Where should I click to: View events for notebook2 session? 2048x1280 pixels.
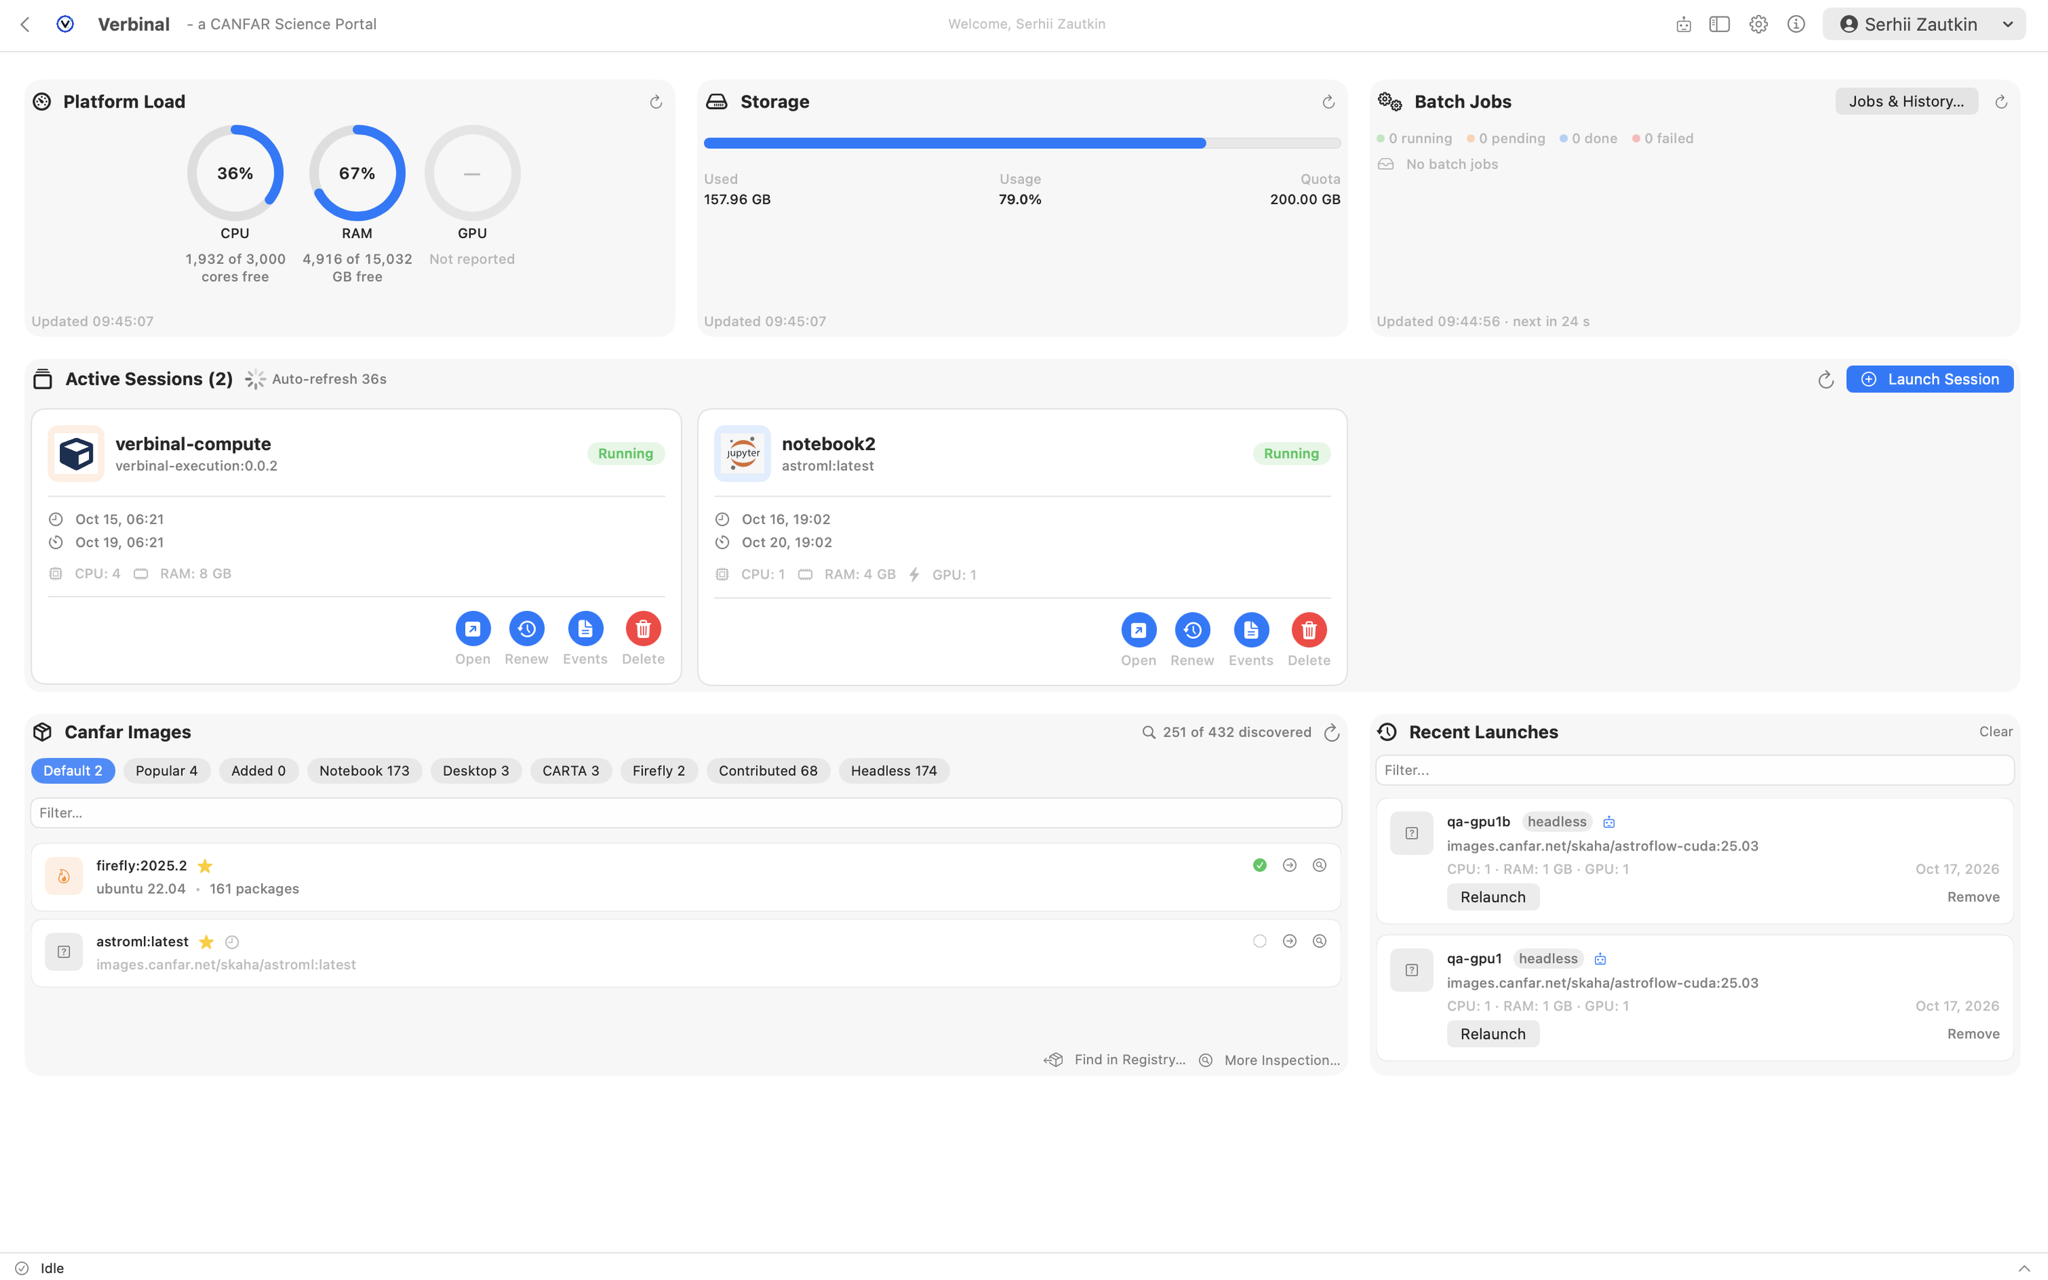tap(1250, 630)
